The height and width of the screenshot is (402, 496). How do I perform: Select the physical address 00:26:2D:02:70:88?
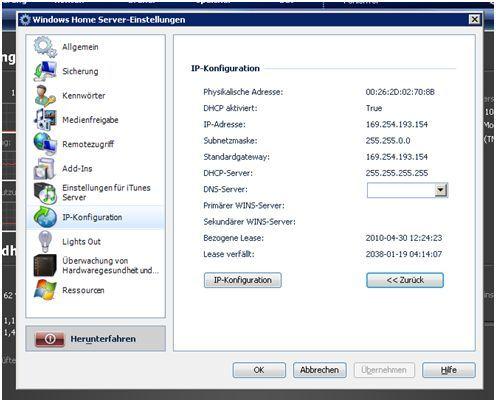(x=400, y=92)
